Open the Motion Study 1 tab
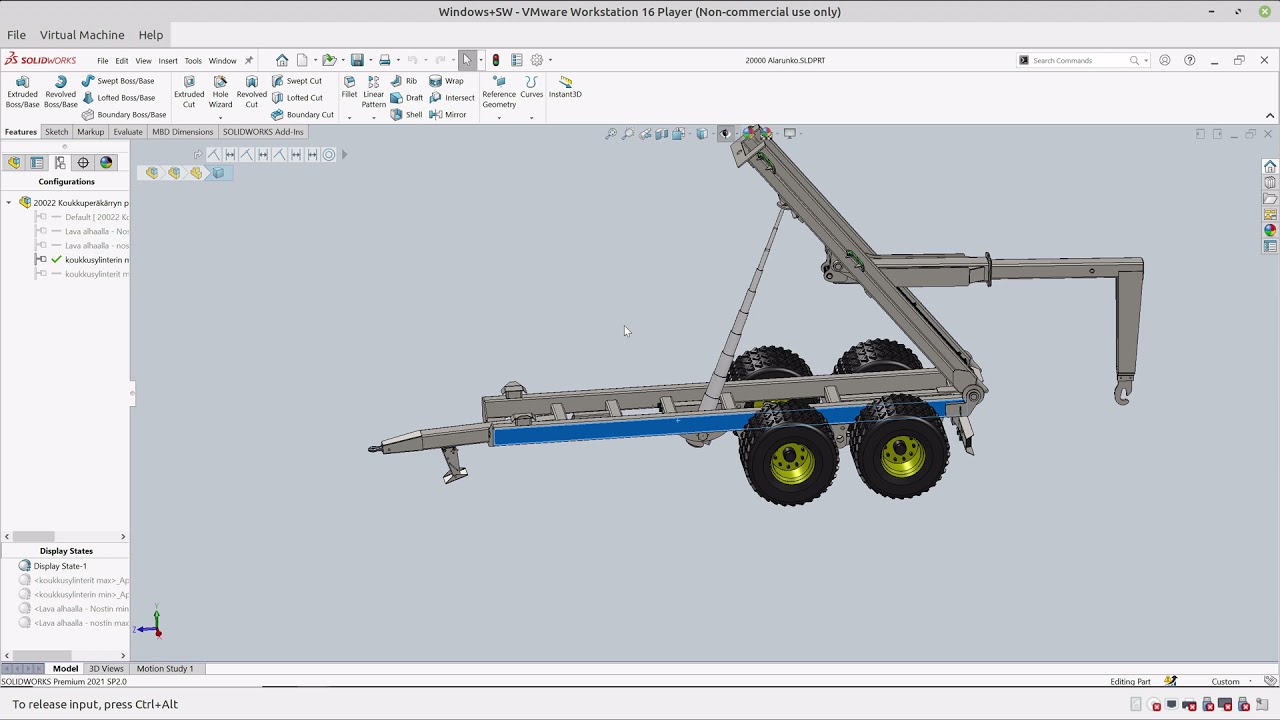Viewport: 1280px width, 720px height. (x=165, y=669)
